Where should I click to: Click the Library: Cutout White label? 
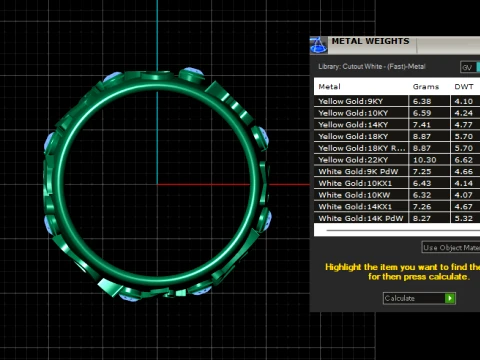tap(372, 67)
